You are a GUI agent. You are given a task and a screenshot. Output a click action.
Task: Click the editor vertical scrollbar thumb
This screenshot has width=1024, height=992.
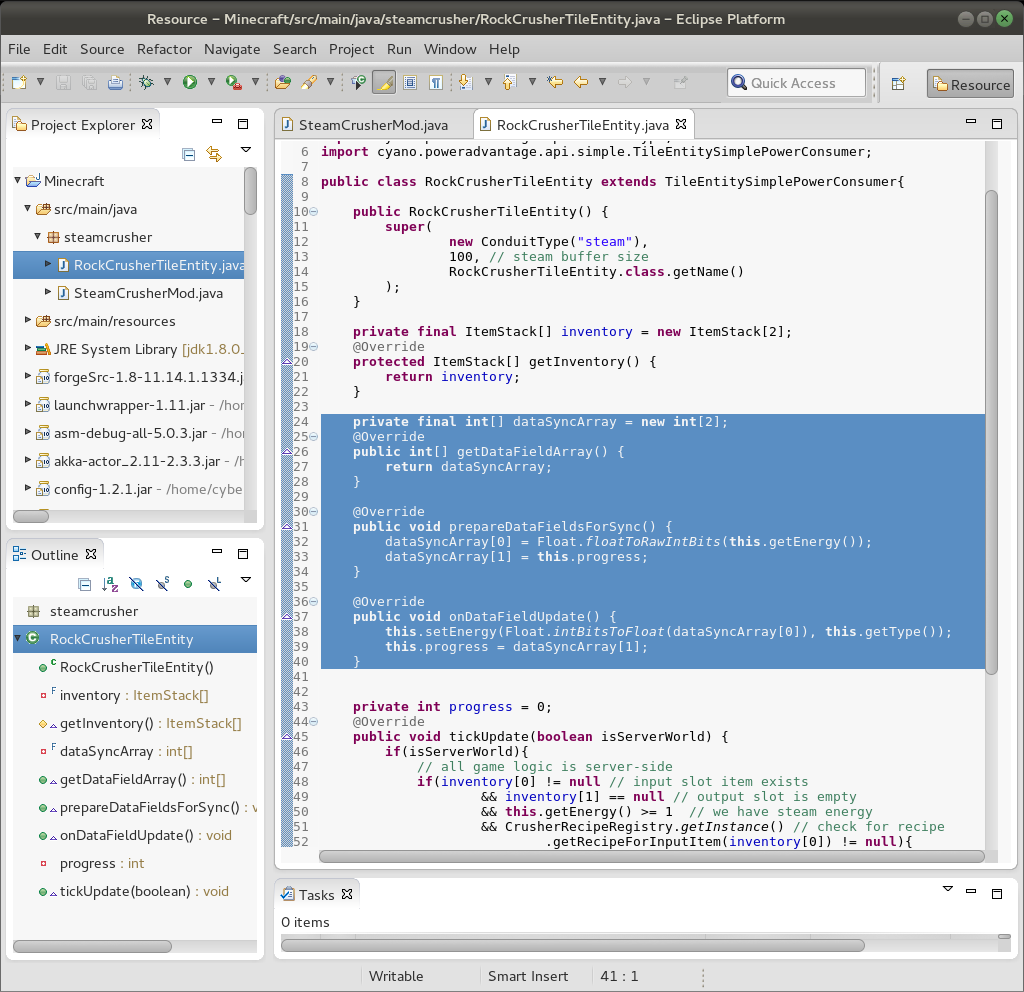[991, 432]
